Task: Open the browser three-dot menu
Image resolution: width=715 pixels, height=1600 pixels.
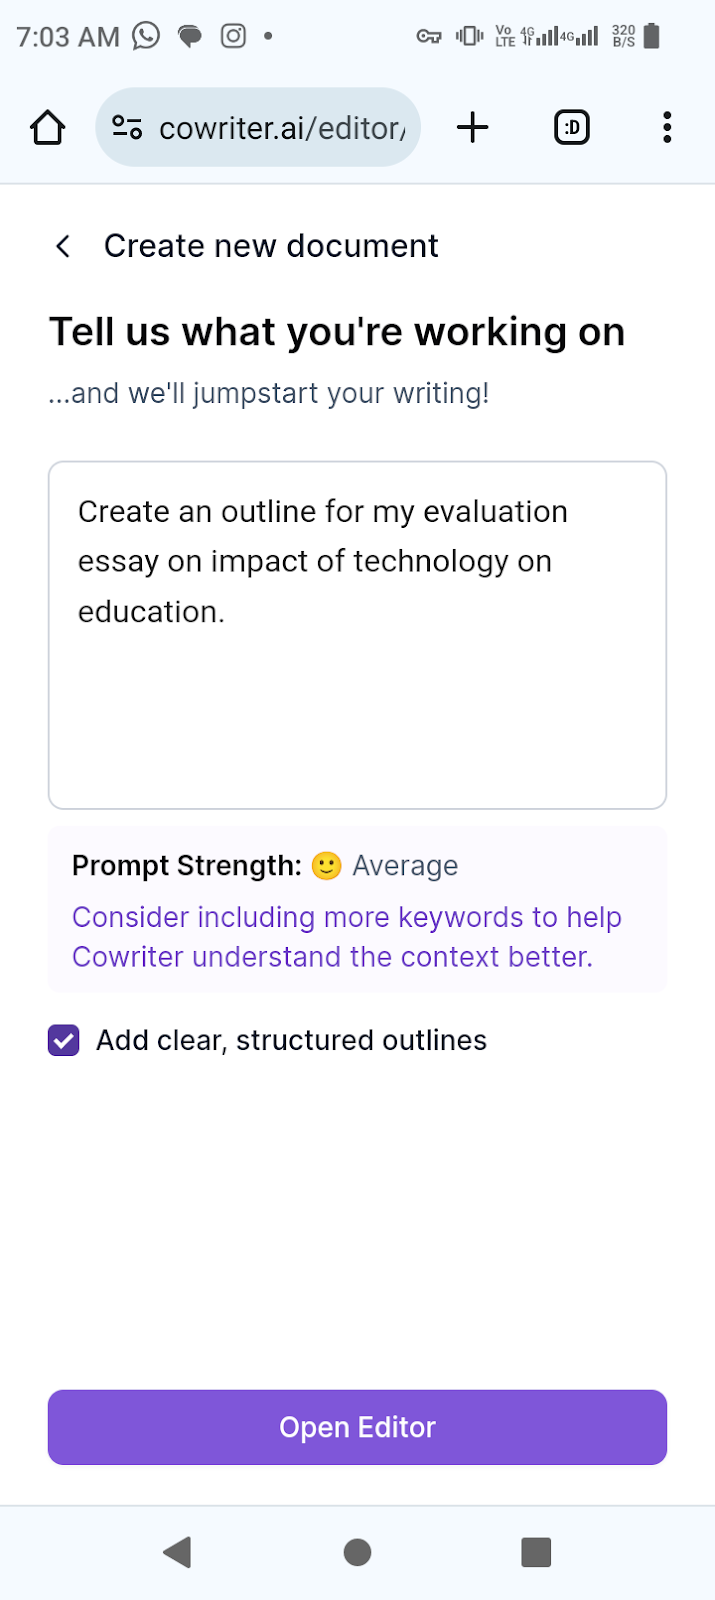Action: pos(667,127)
